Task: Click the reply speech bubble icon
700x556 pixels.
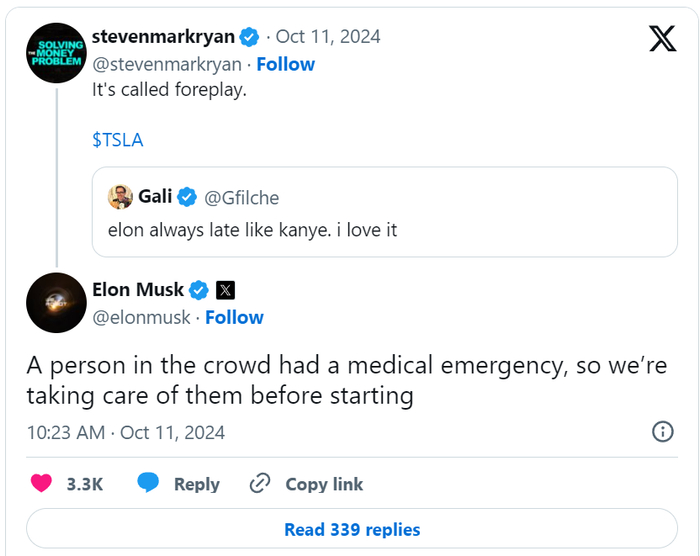Action: (149, 484)
